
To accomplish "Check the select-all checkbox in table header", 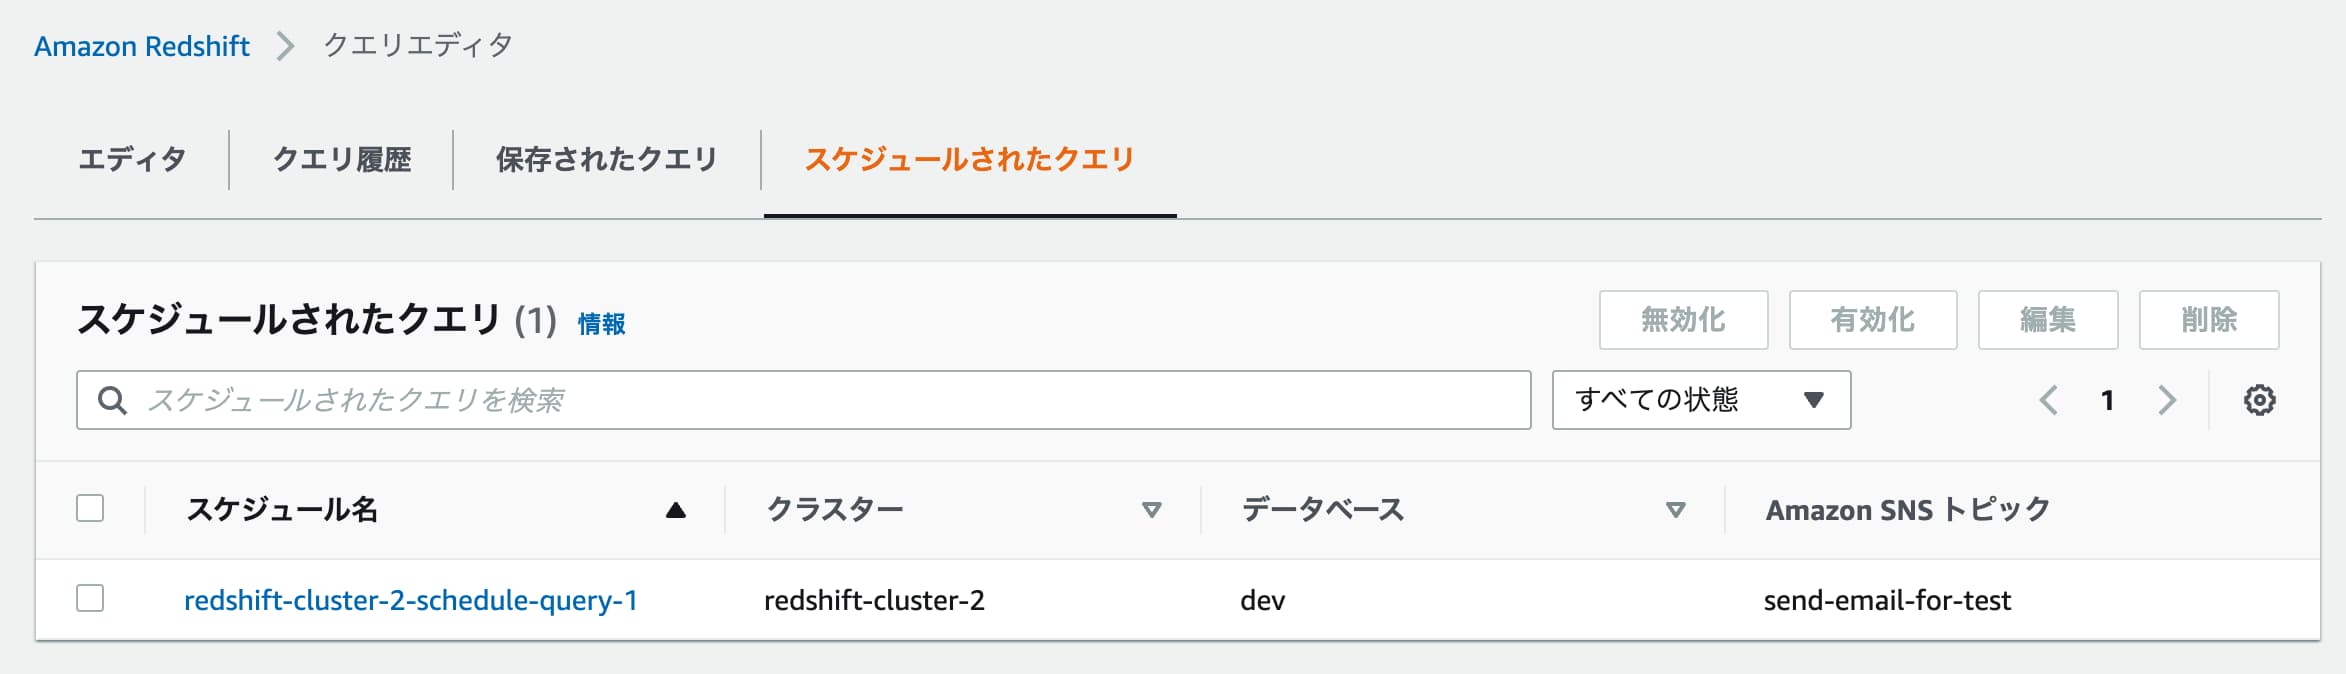I will tap(91, 509).
